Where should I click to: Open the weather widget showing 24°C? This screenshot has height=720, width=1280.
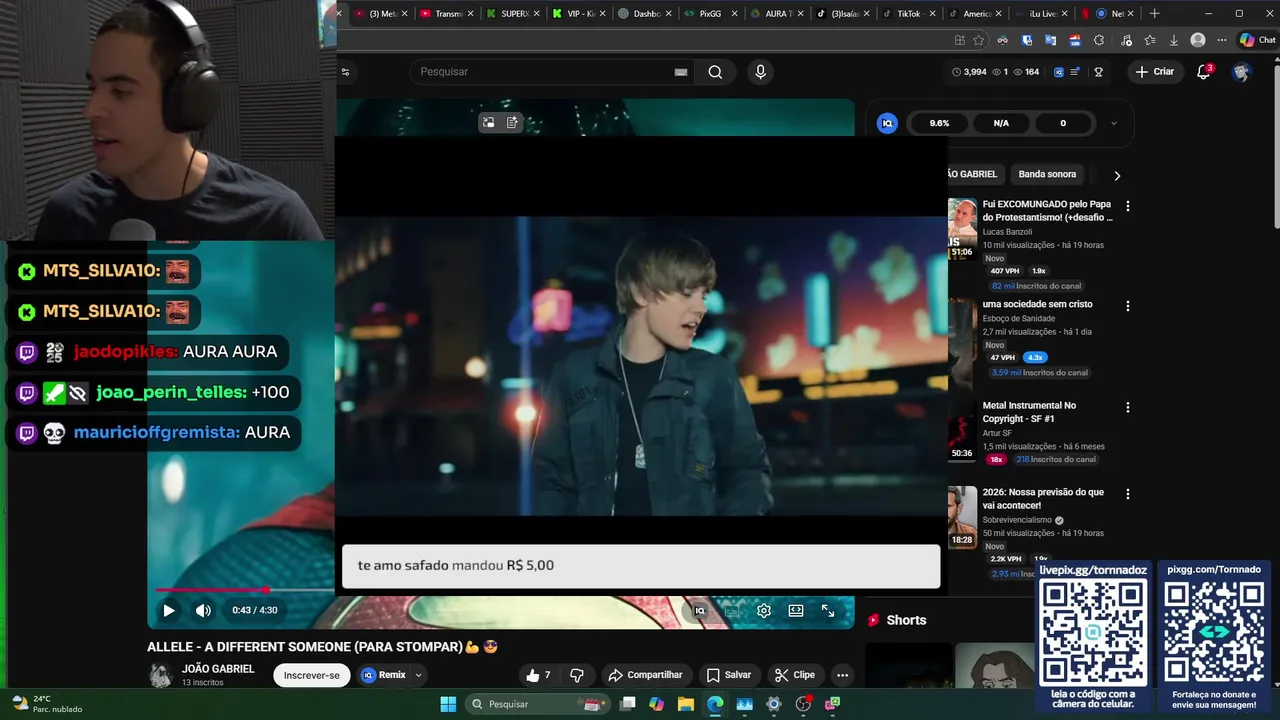point(47,704)
